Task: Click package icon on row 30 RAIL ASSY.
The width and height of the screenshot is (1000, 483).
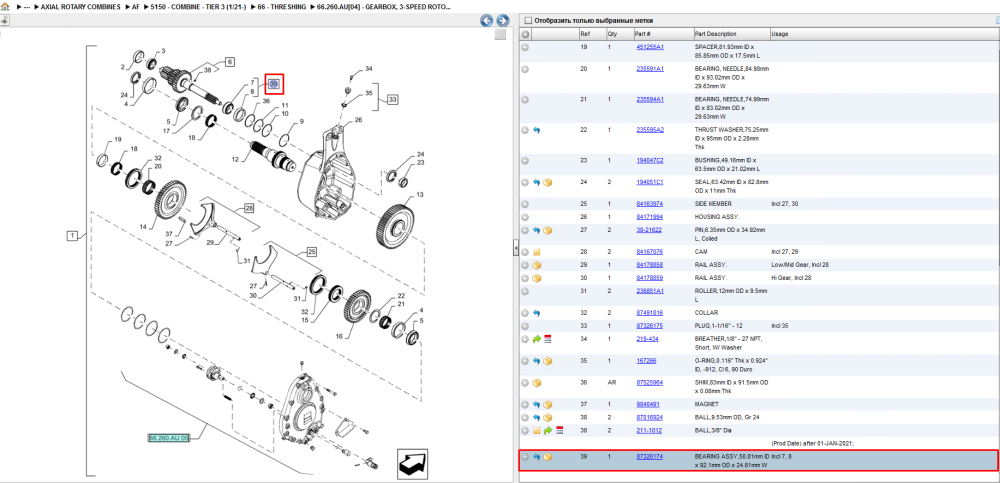Action: pos(536,278)
